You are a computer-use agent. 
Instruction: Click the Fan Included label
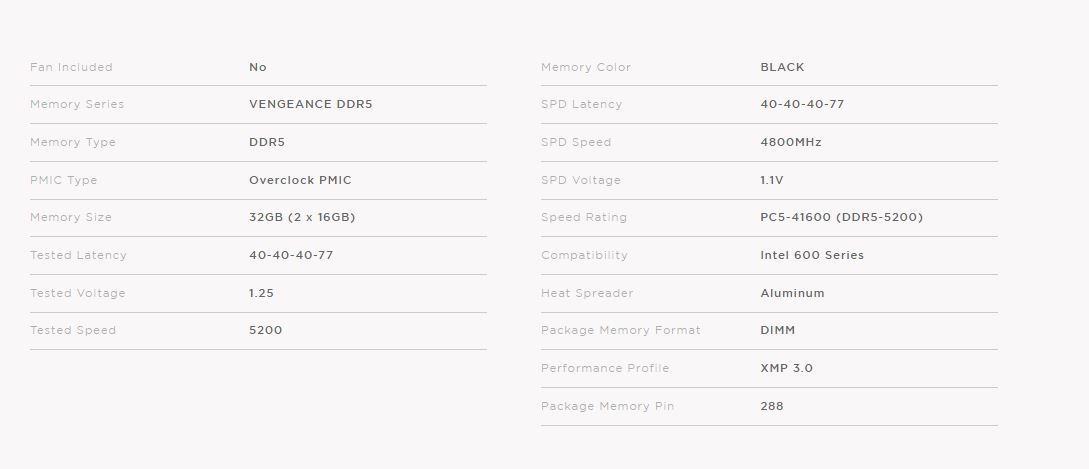71,67
